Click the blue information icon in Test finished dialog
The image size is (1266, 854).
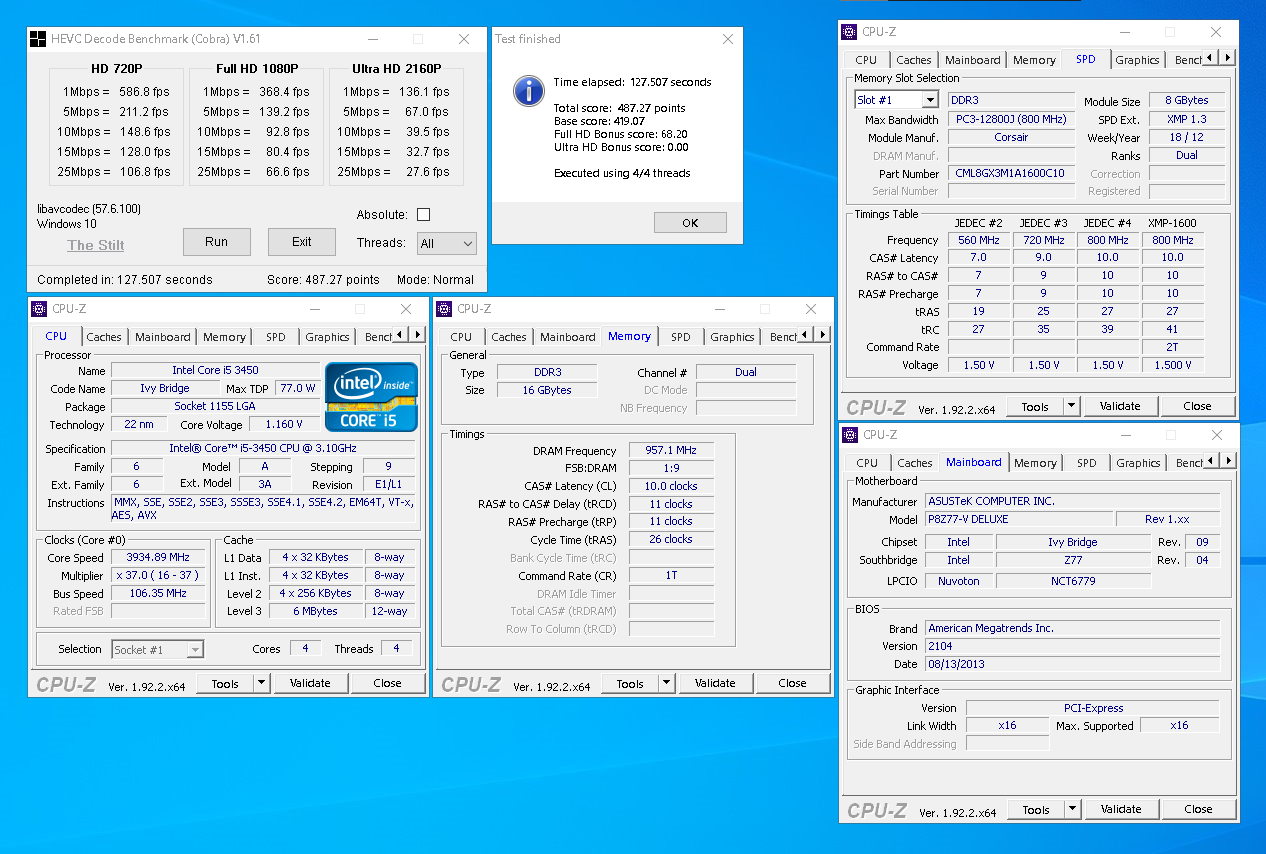[528, 91]
